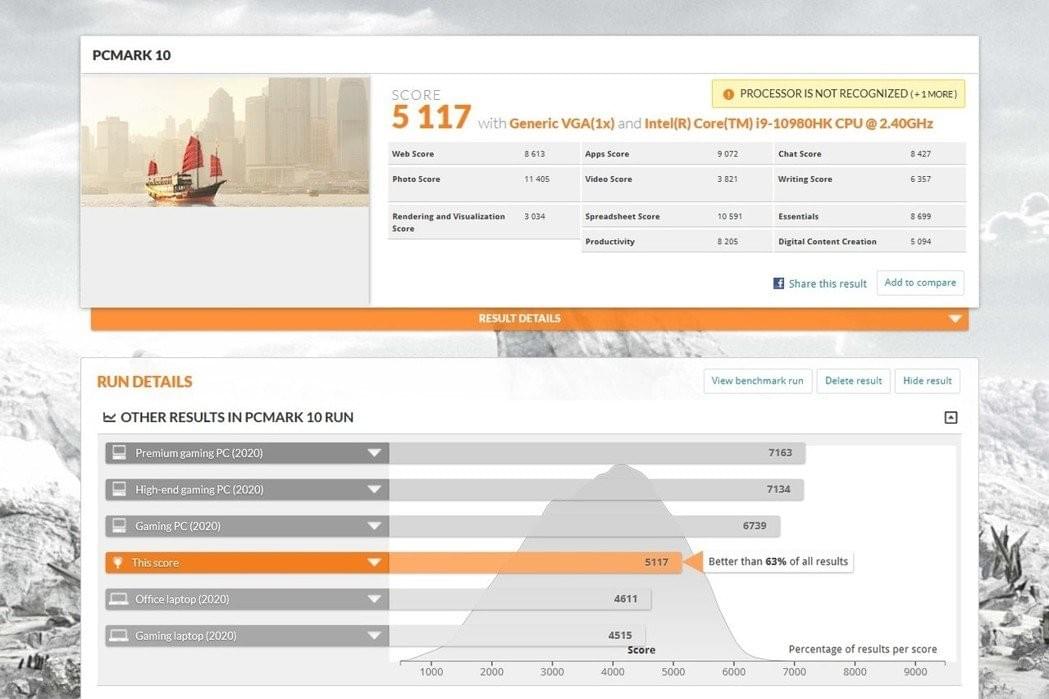The width and height of the screenshot is (1049, 699).
Task: Click the monitor icon for Gaming PC (2020)
Action: [119, 526]
